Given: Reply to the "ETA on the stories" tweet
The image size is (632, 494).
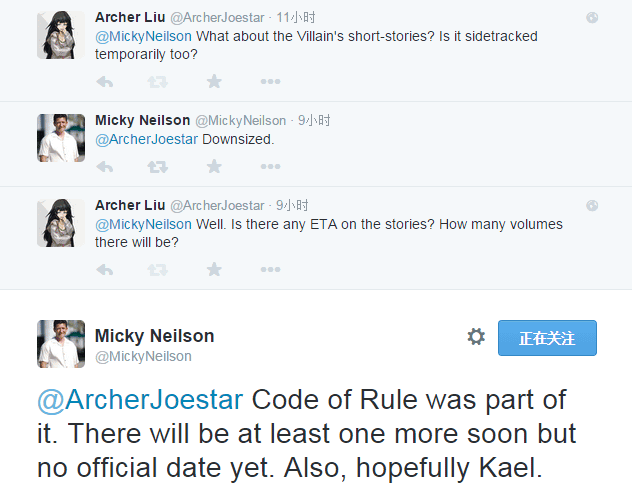Looking at the screenshot, I should coord(105,269).
